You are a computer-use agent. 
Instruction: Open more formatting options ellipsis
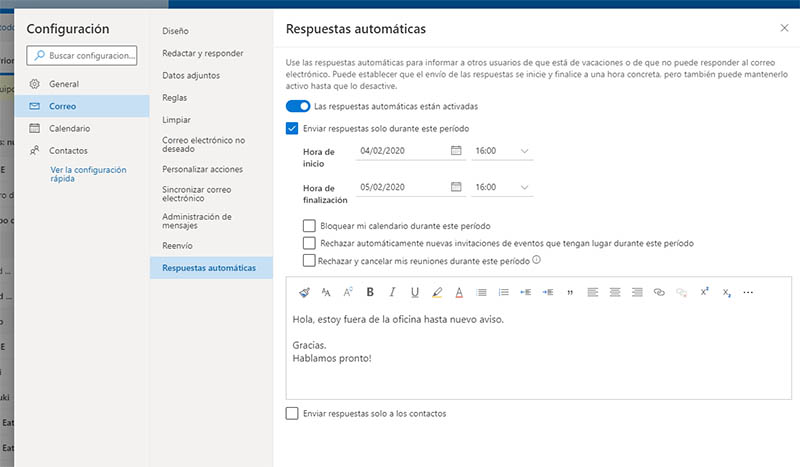click(748, 292)
